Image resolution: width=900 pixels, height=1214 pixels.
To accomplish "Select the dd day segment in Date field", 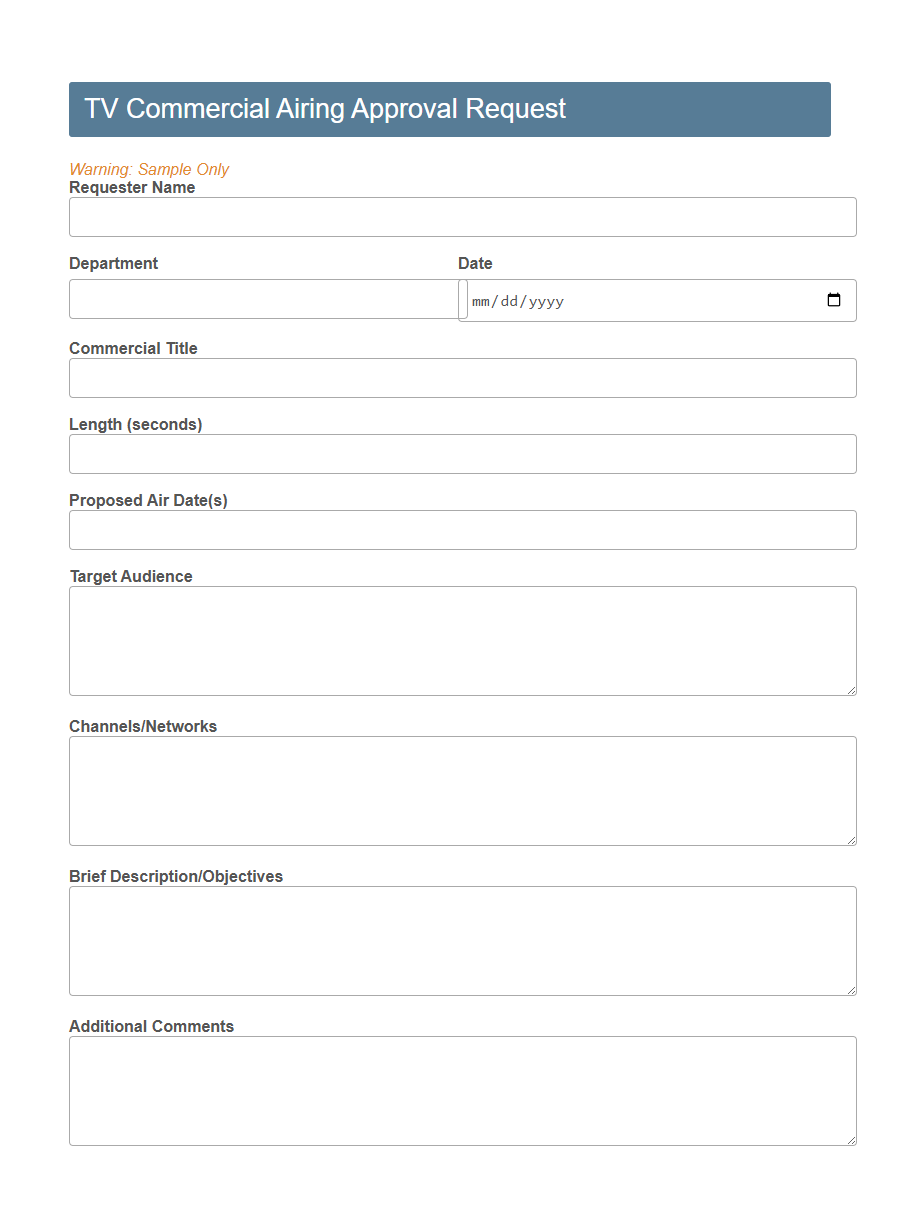I will click(508, 300).
